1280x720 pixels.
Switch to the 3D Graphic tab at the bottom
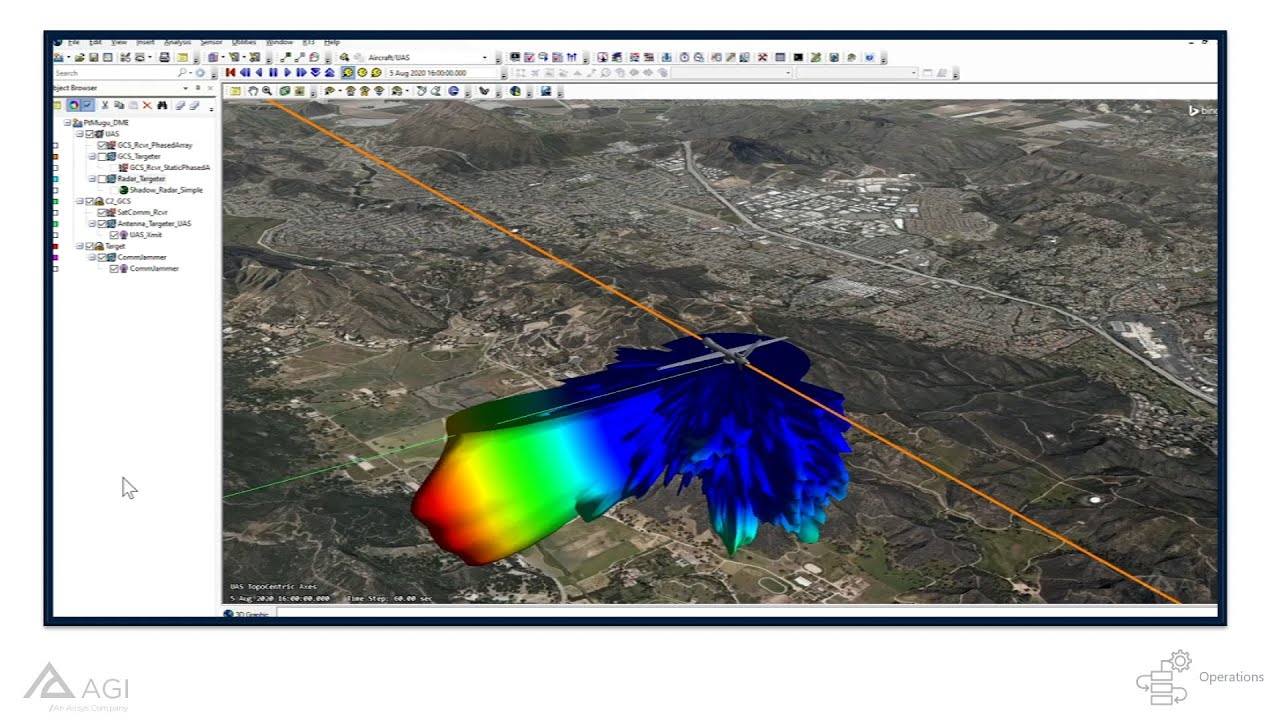point(247,614)
